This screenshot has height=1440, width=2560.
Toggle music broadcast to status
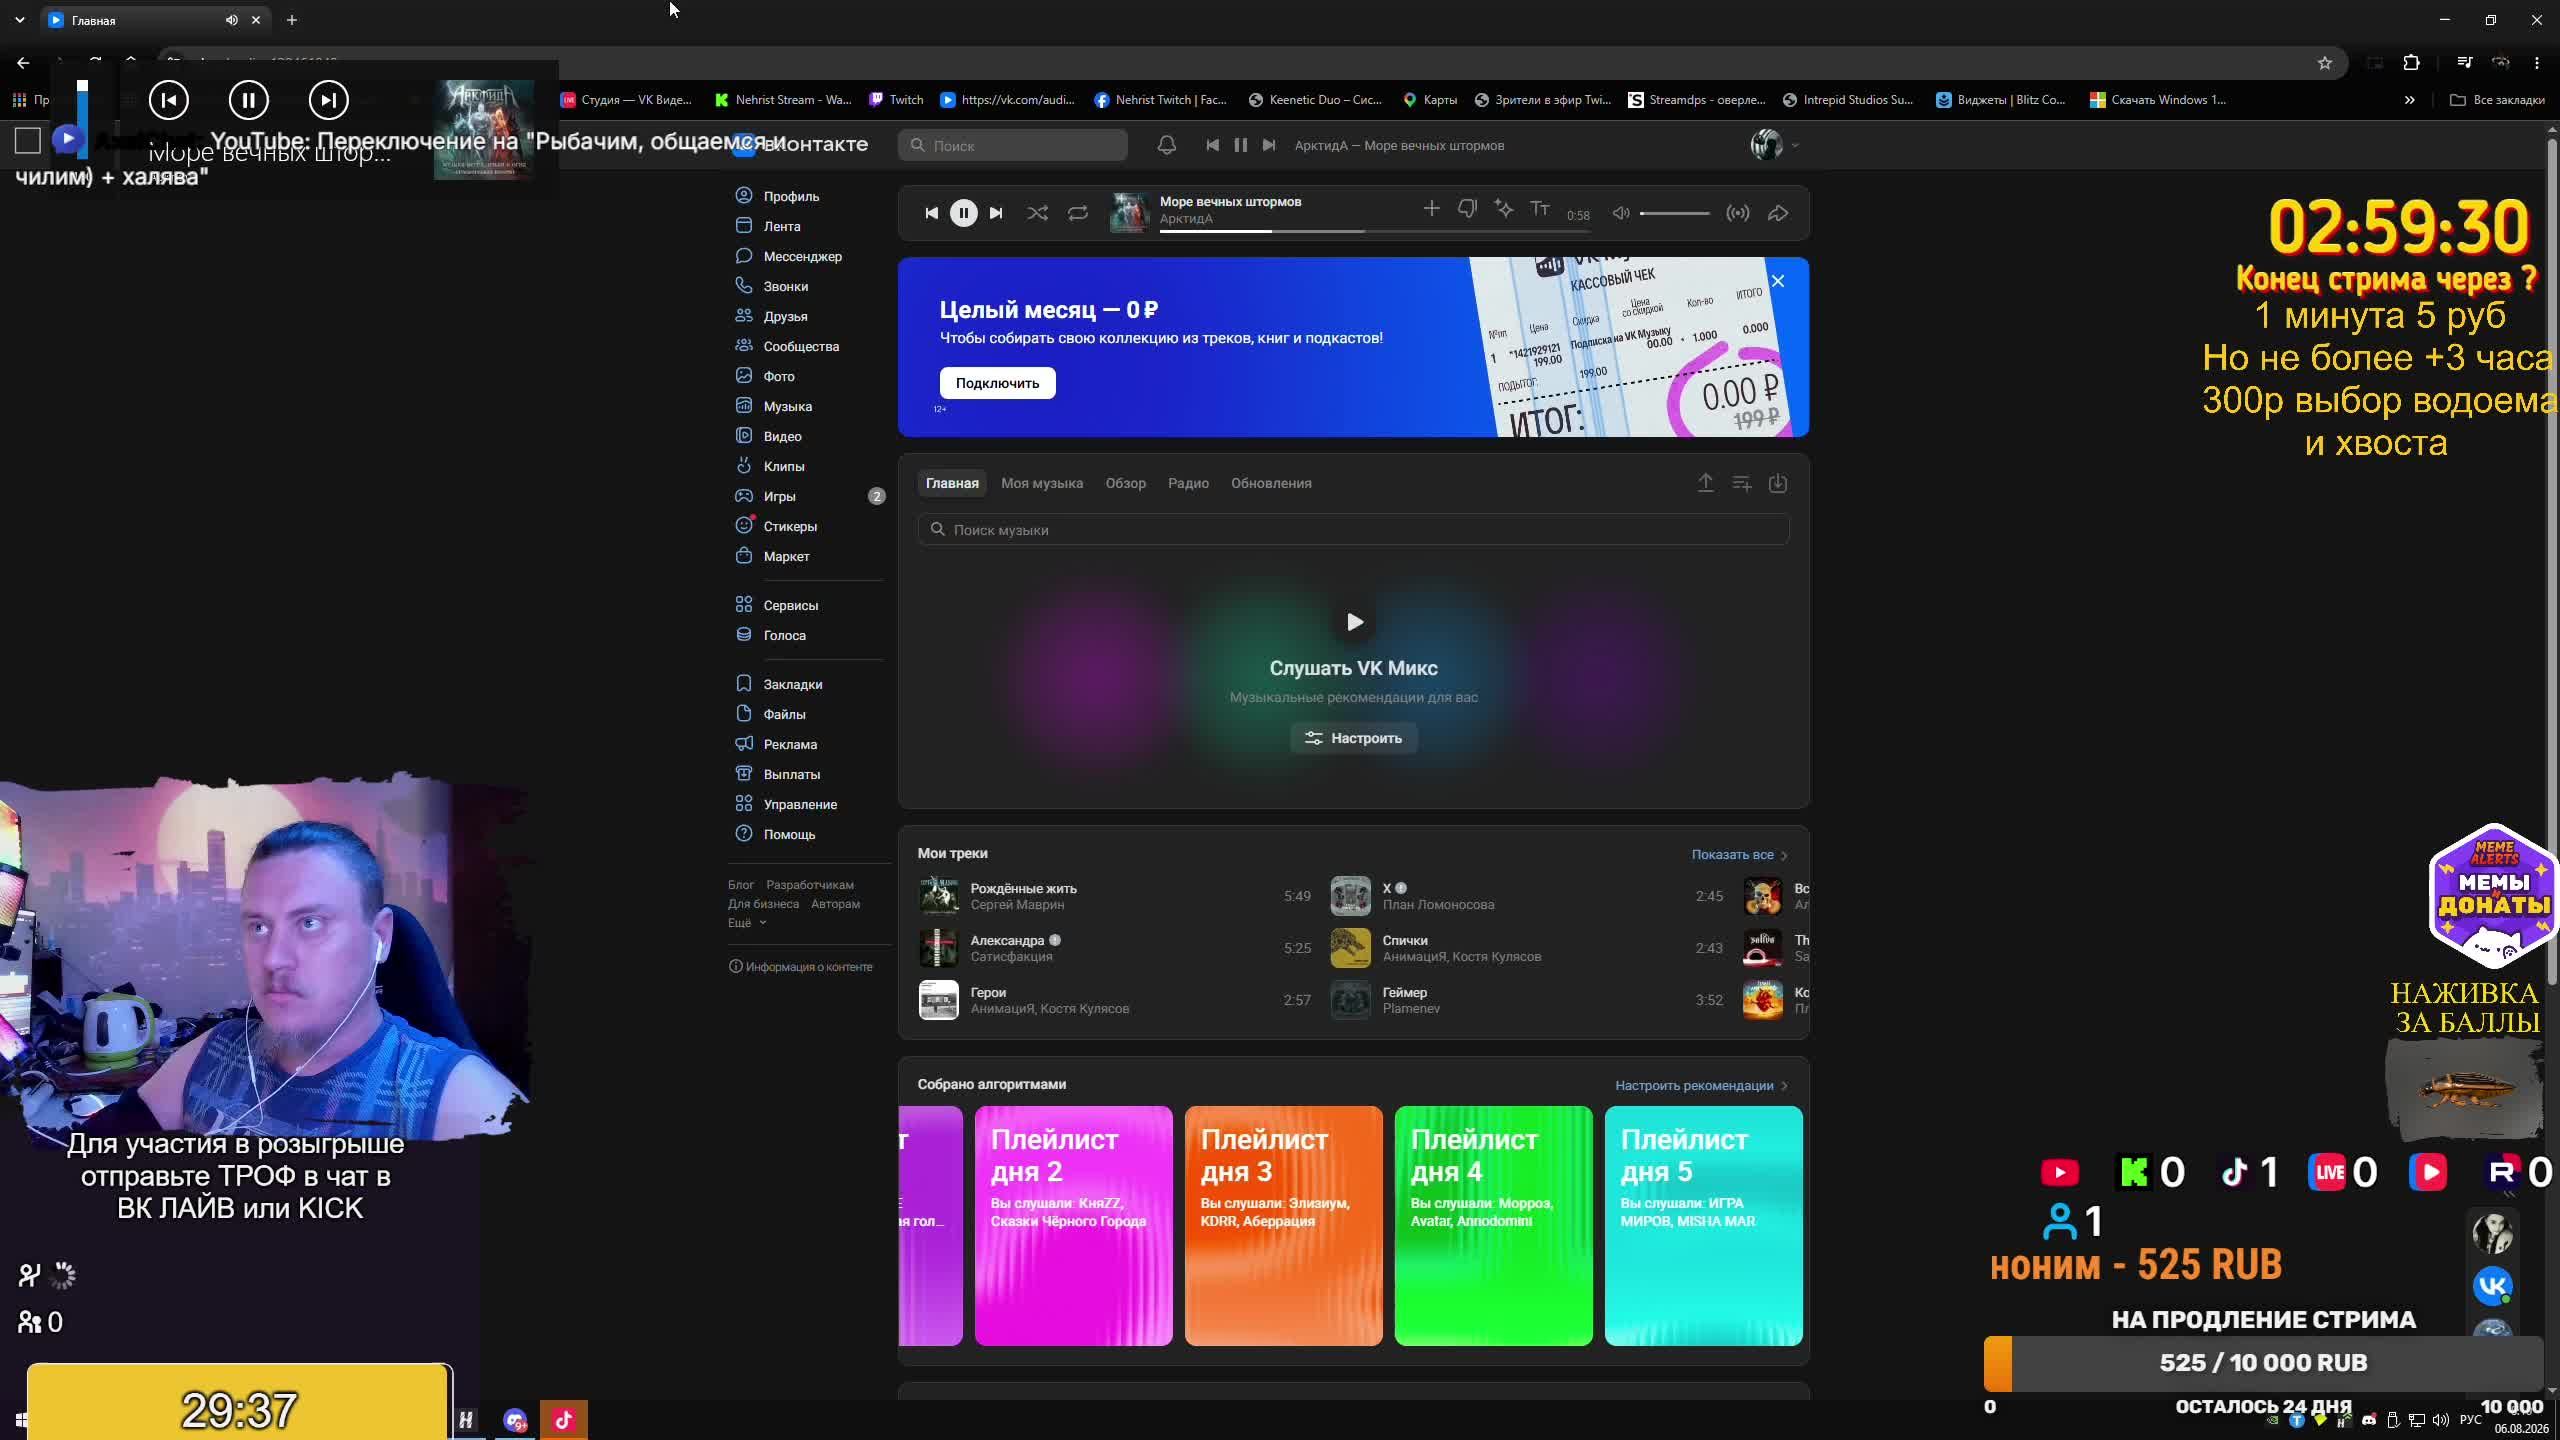1738,213
